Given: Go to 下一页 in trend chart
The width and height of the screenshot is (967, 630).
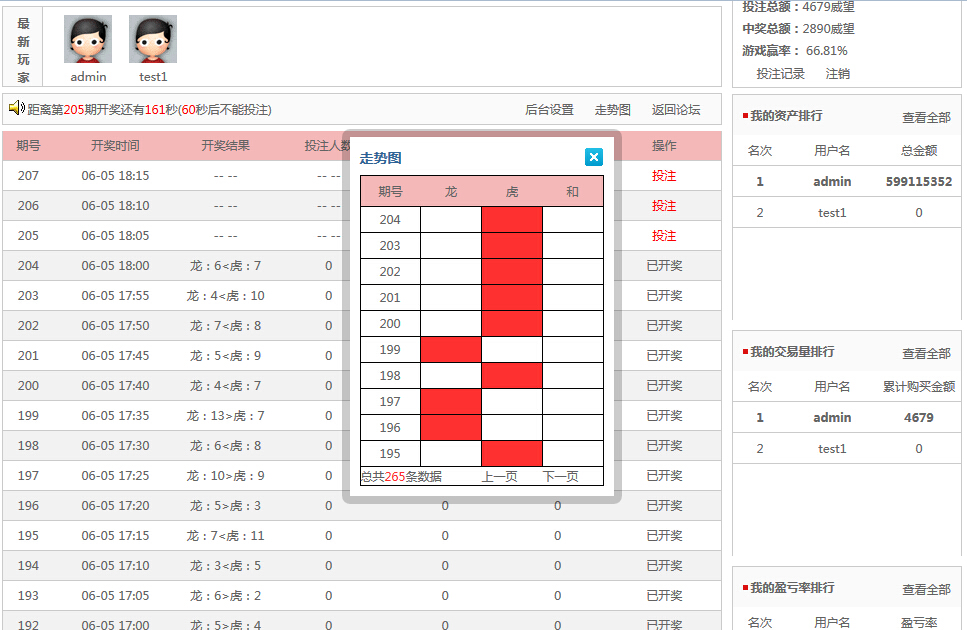Looking at the screenshot, I should click(x=560, y=477).
